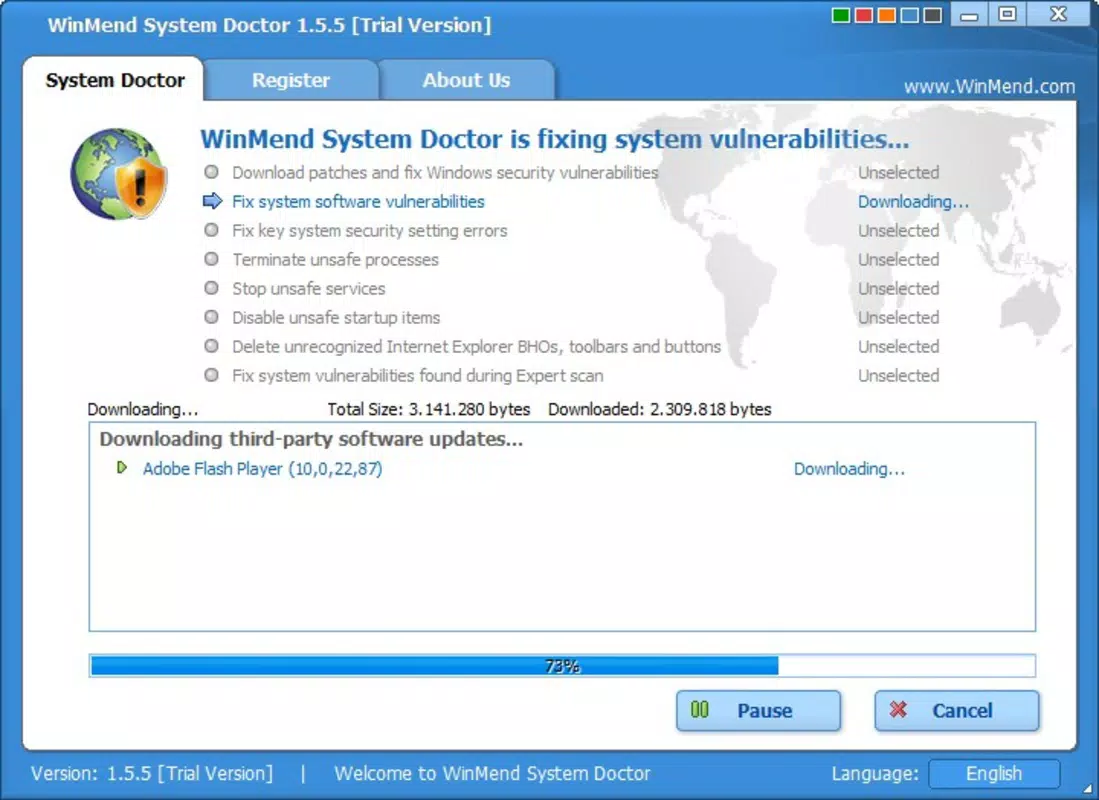This screenshot has height=800, width=1099.
Task: Click the 73% download progress bar
Action: (x=562, y=665)
